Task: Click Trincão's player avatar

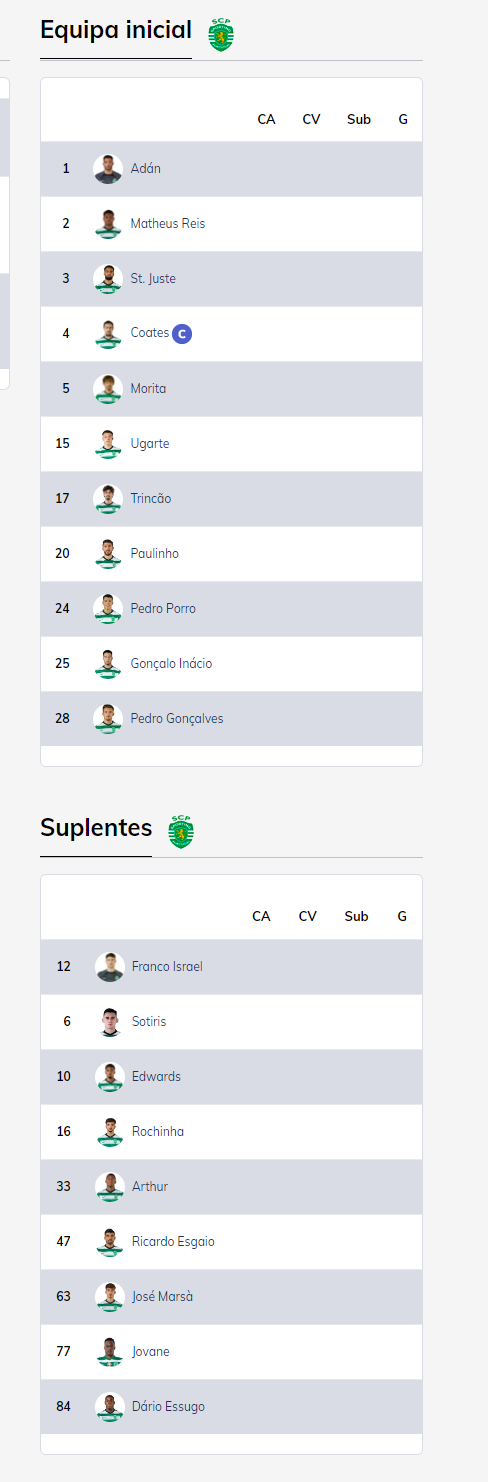Action: 108,499
